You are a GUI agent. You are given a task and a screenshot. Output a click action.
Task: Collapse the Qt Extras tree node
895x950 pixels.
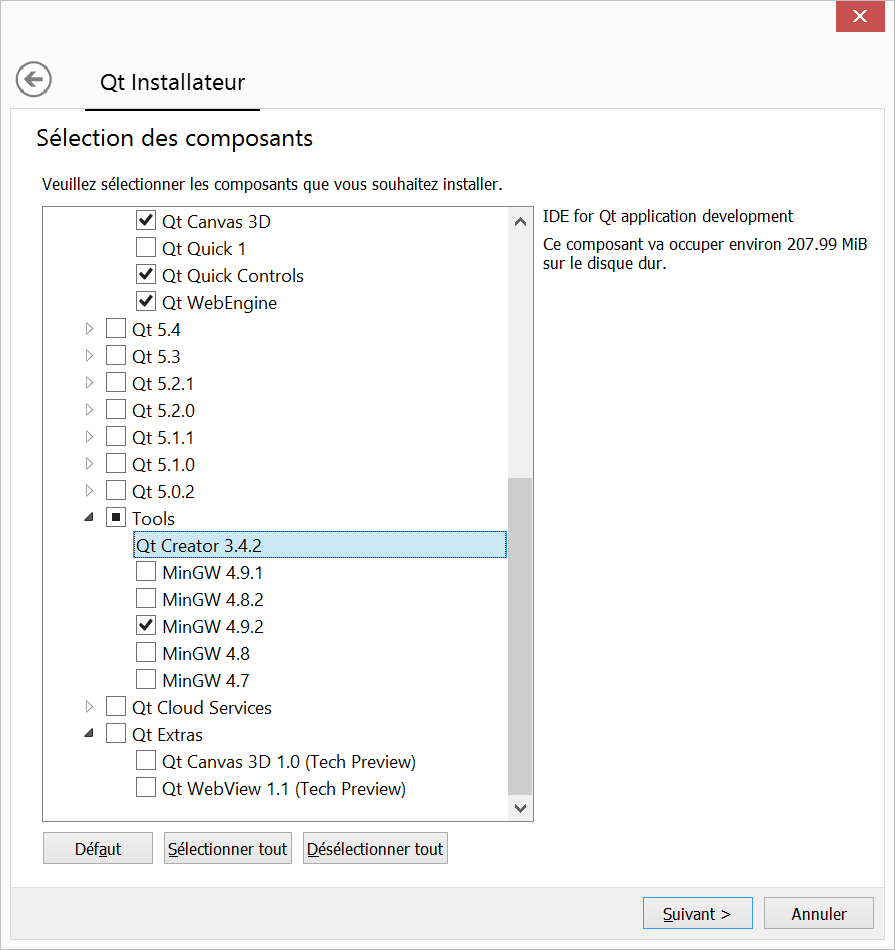[90, 733]
